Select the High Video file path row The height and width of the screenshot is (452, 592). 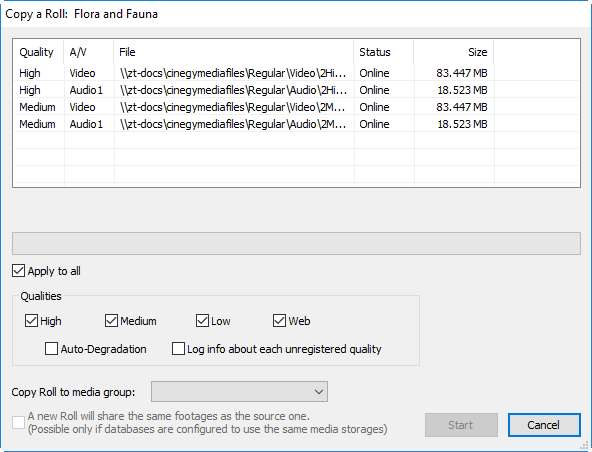(x=233, y=73)
